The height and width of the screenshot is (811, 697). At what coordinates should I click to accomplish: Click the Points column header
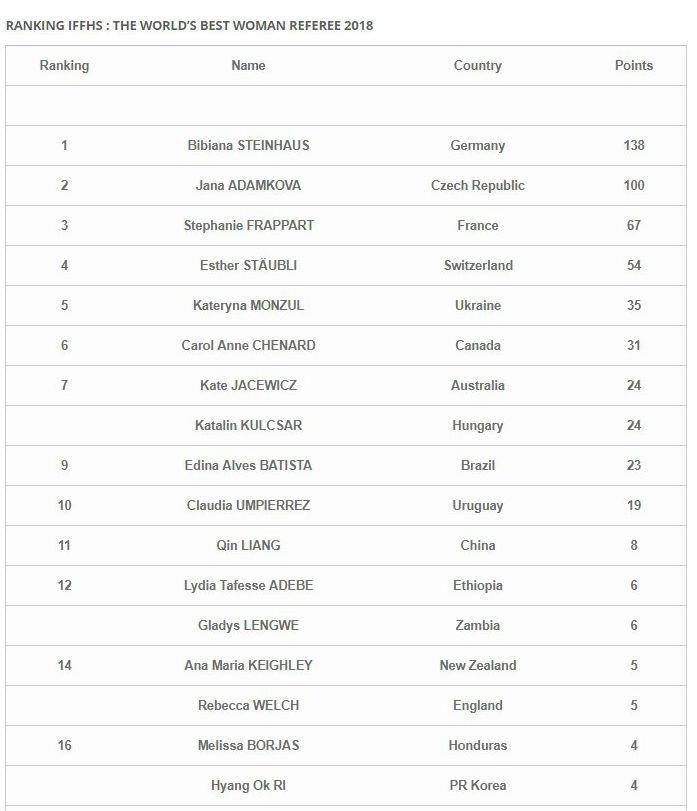(x=633, y=66)
